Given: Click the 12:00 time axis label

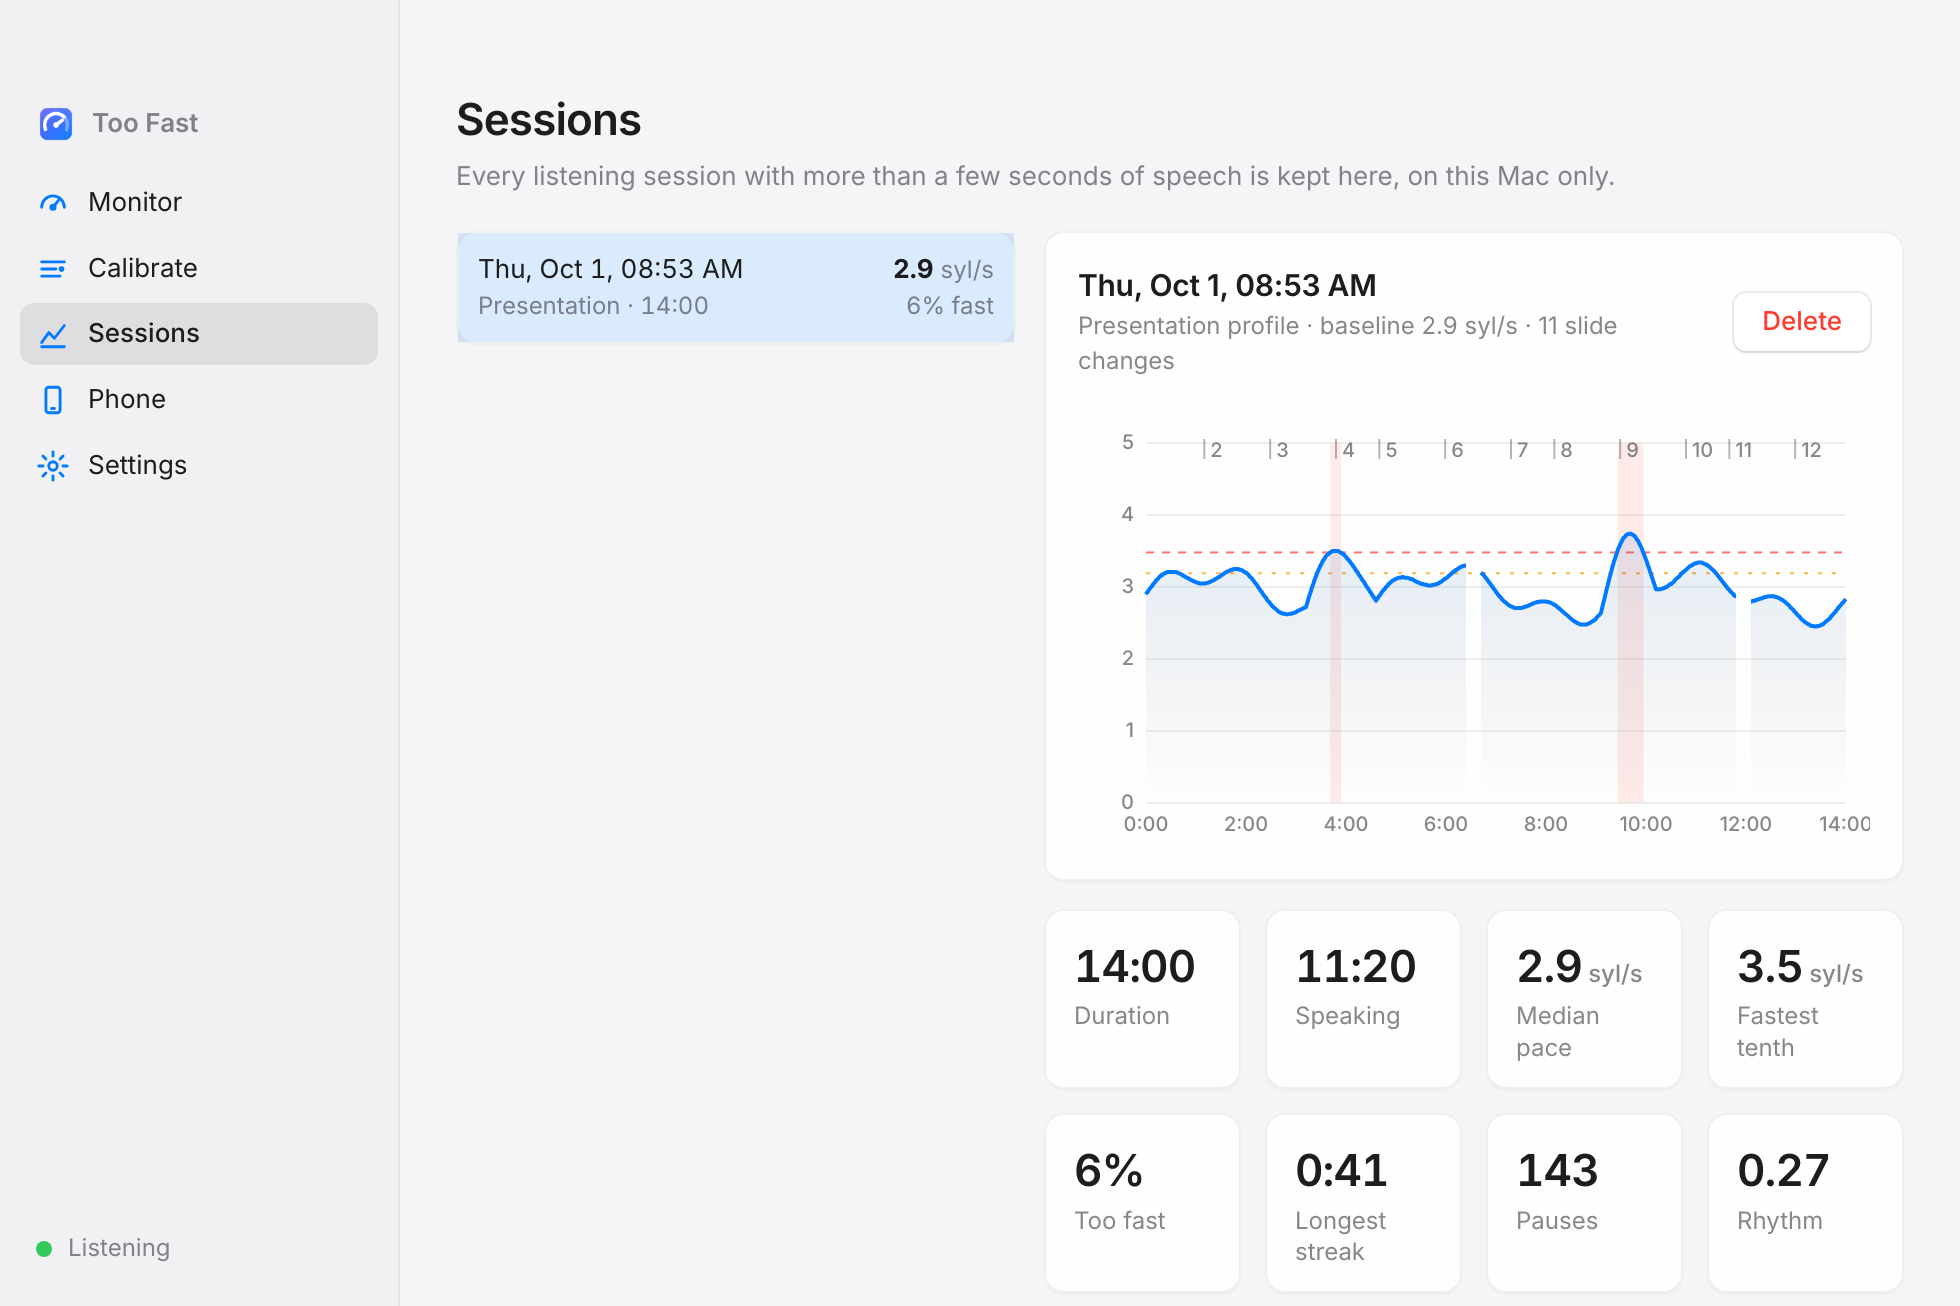Looking at the screenshot, I should click(1745, 824).
